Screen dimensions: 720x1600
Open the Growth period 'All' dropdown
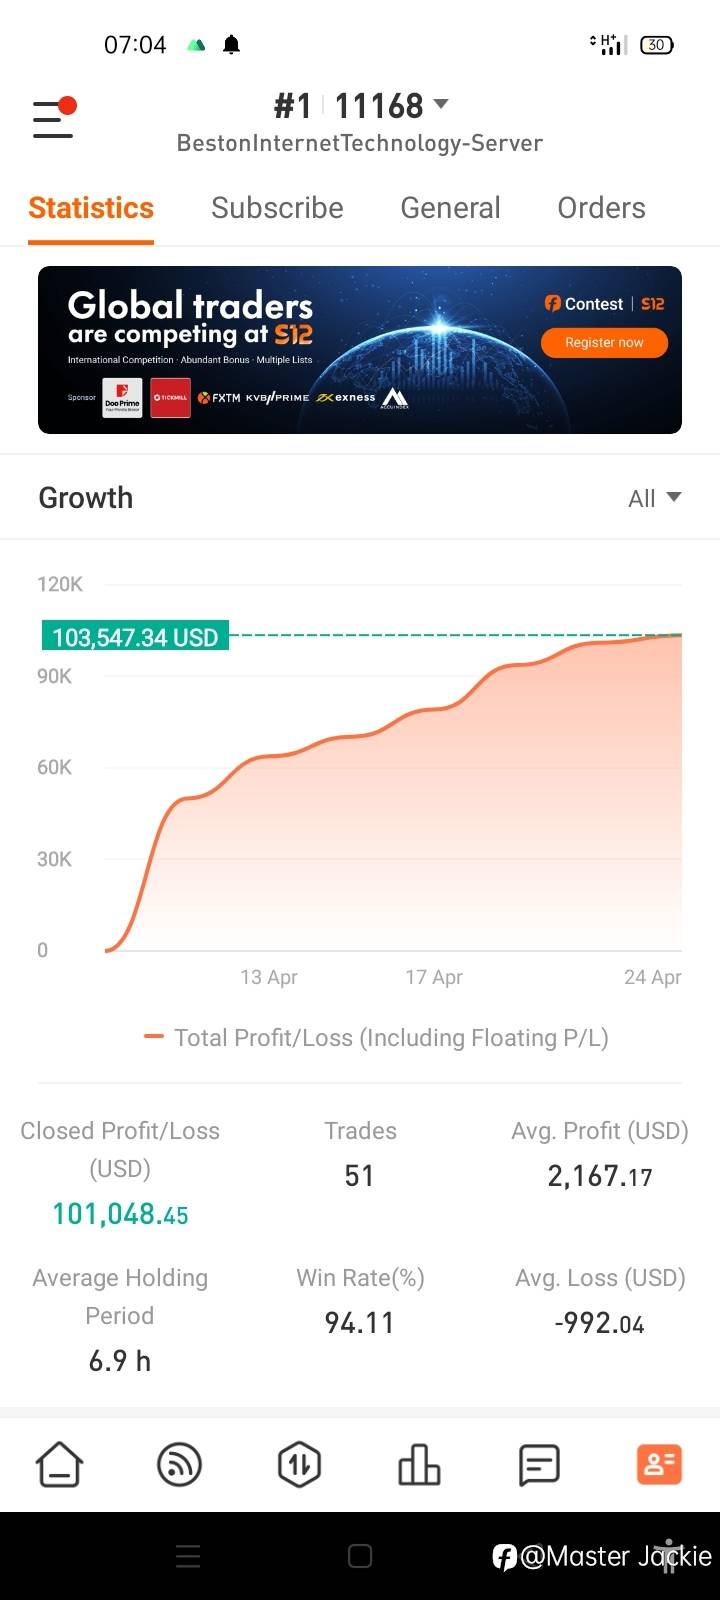[x=654, y=498]
